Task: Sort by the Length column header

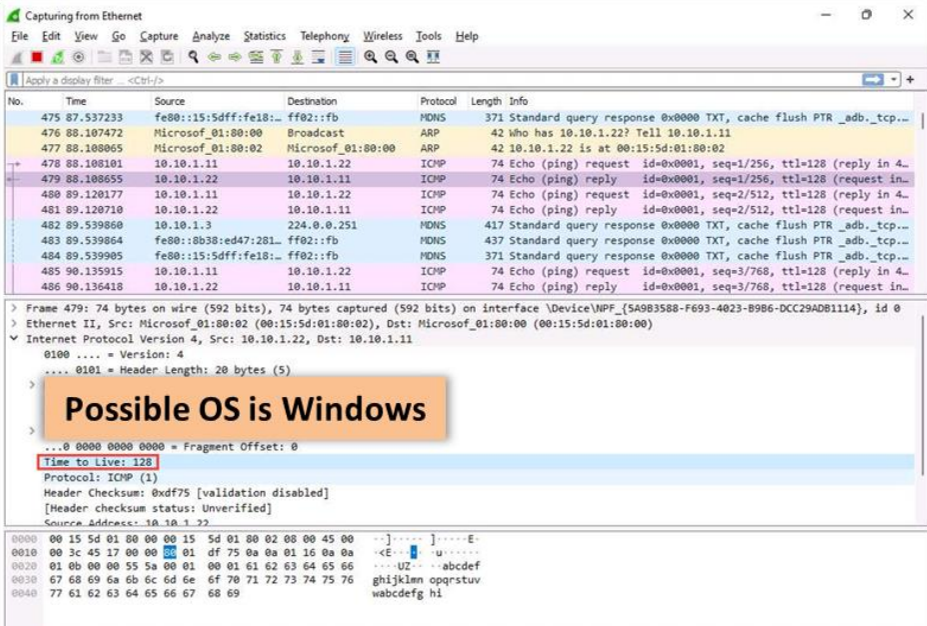Action: (x=487, y=101)
